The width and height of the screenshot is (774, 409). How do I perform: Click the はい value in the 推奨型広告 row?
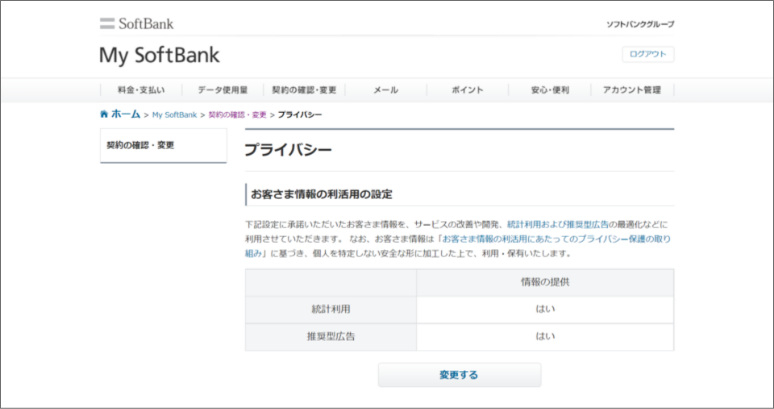[x=545, y=336]
